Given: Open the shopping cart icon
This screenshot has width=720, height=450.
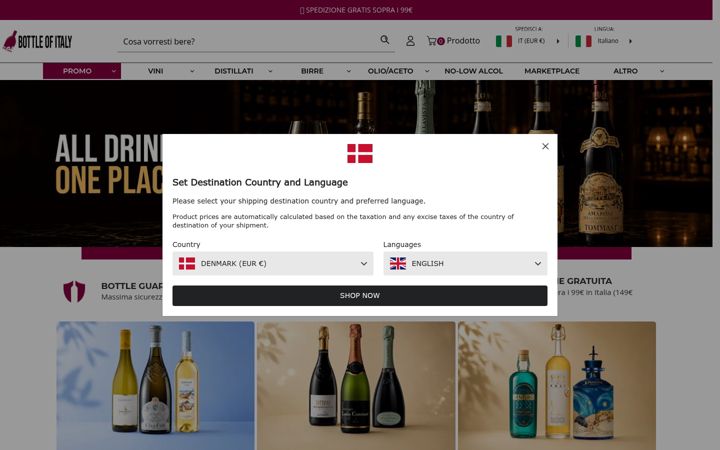Looking at the screenshot, I should point(432,41).
